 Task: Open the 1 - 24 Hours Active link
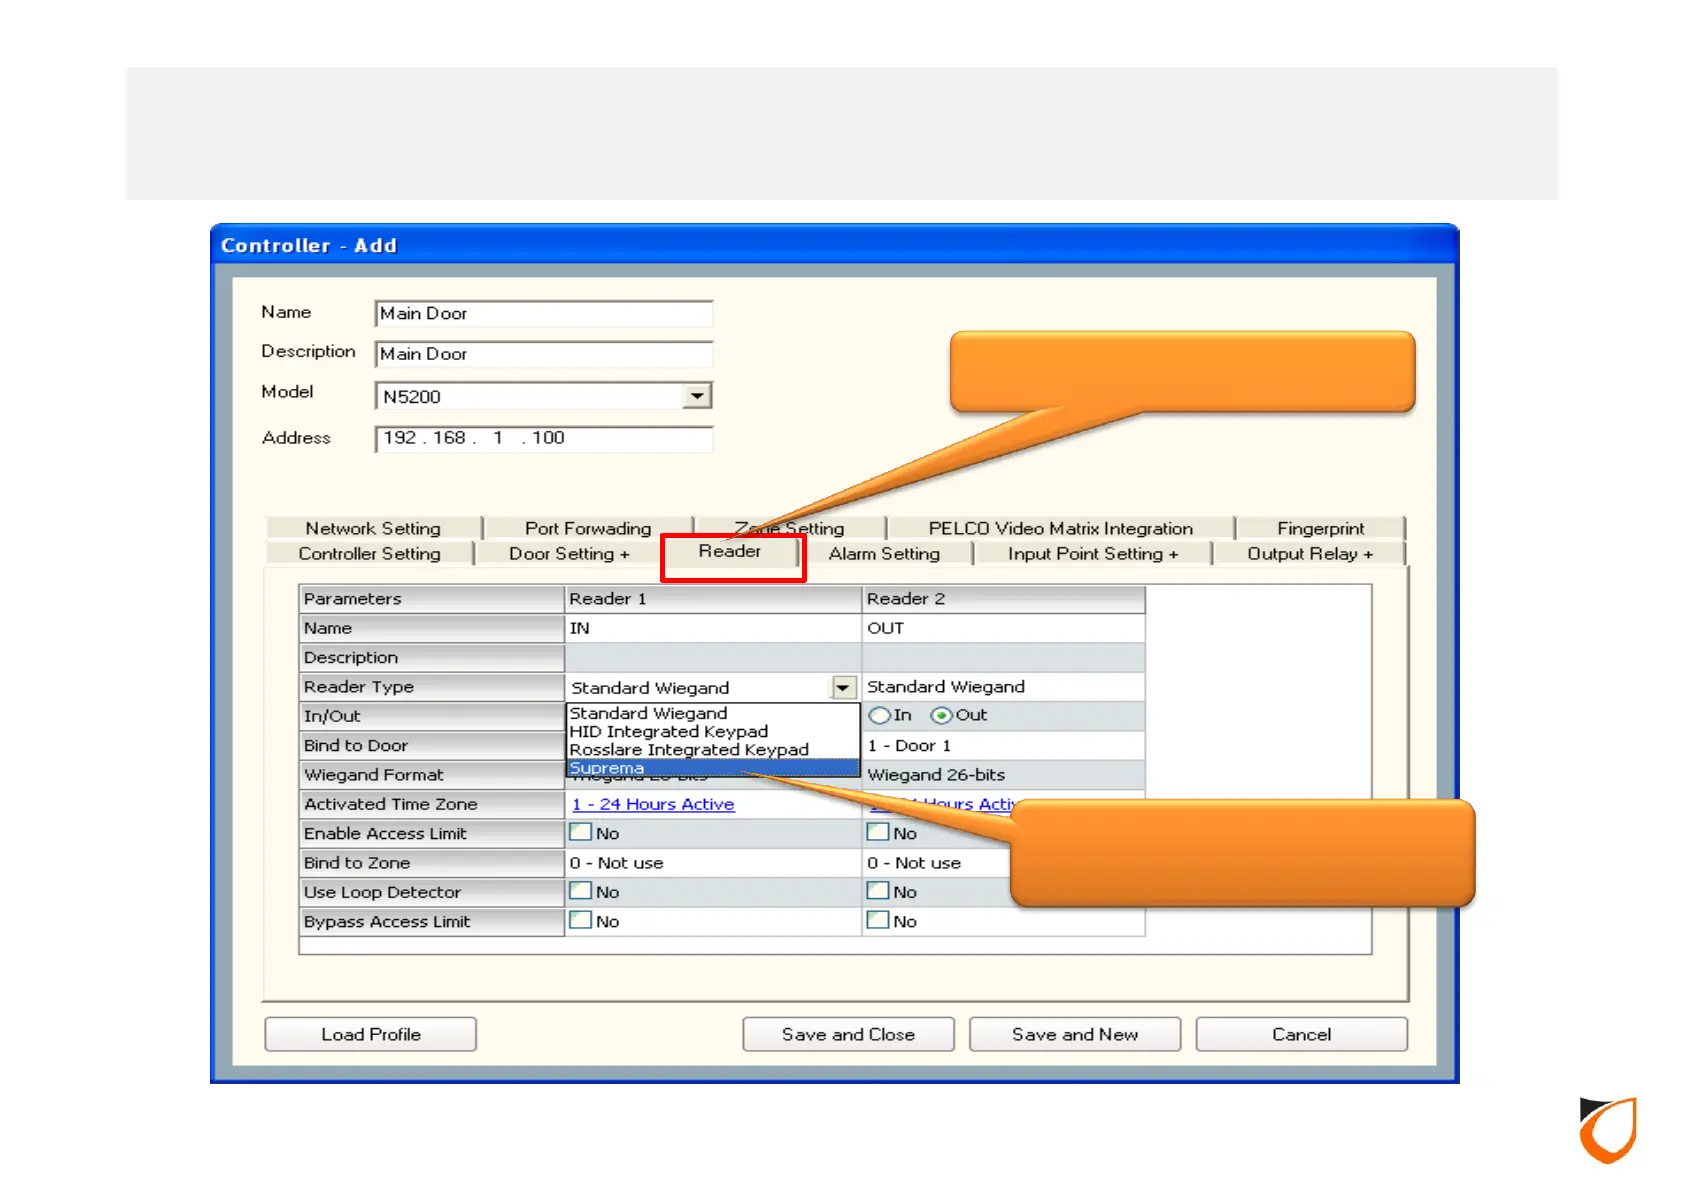(x=653, y=804)
